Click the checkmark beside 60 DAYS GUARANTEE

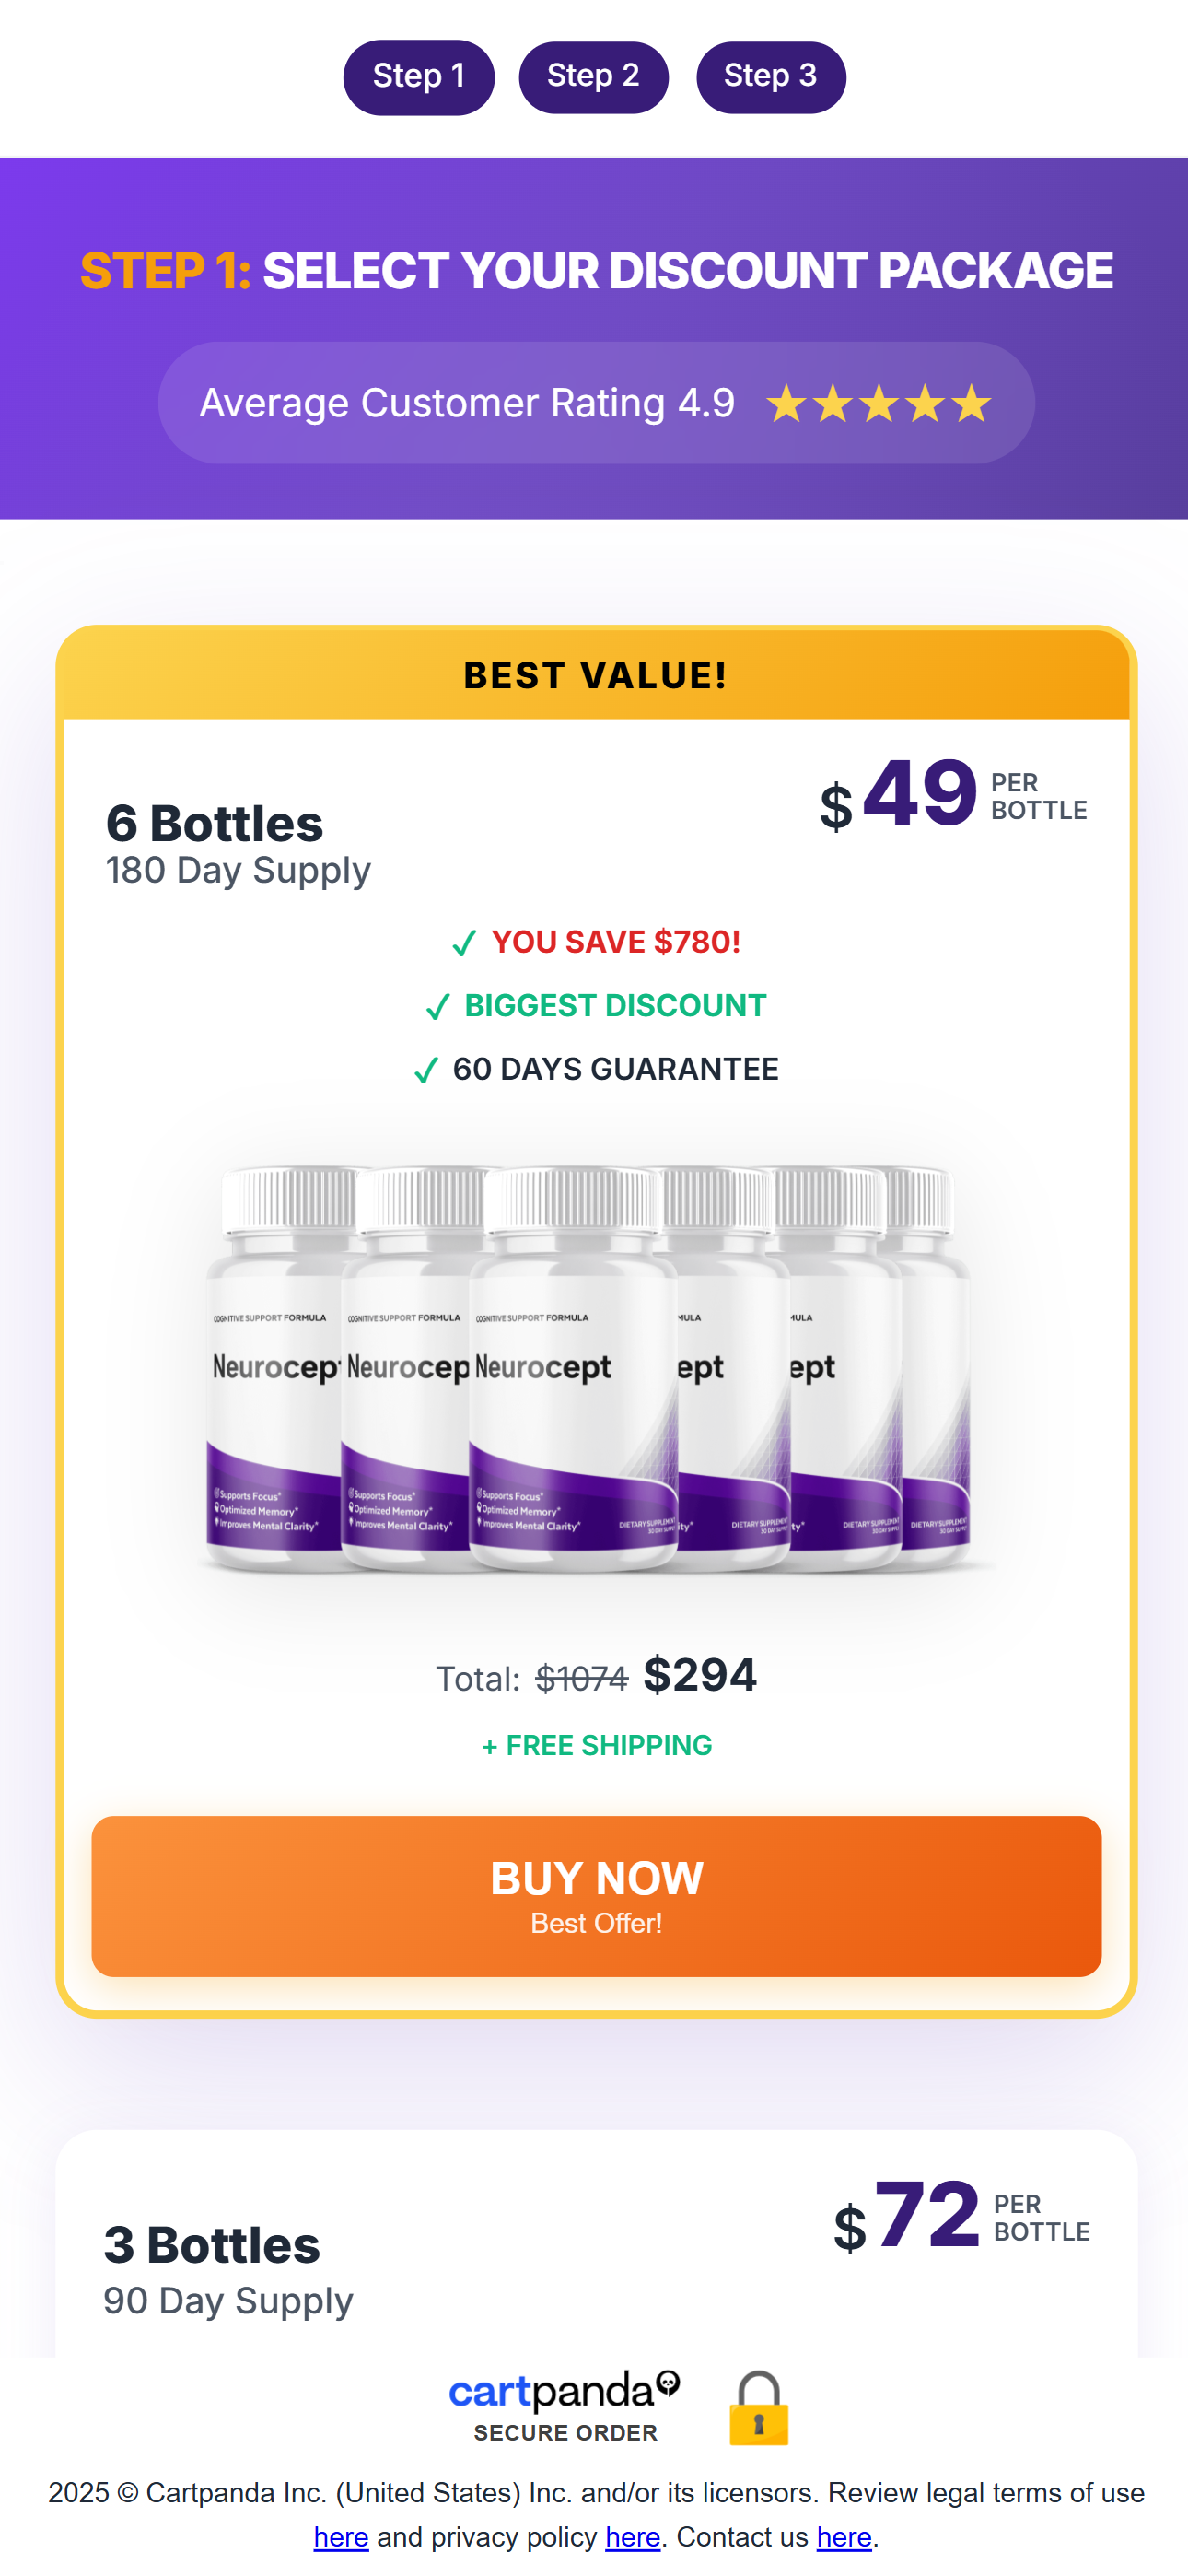[426, 1070]
